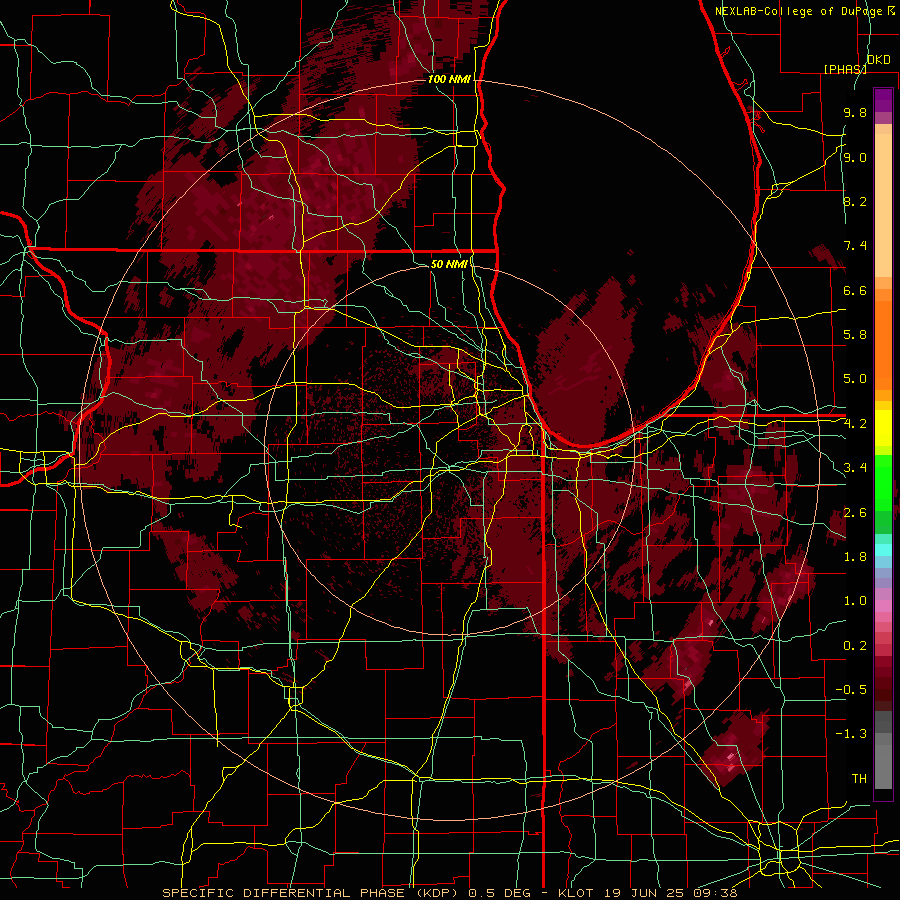
Task: Click the KLOT 19 JUN 25 09:38 timestamp
Action: click(x=647, y=893)
